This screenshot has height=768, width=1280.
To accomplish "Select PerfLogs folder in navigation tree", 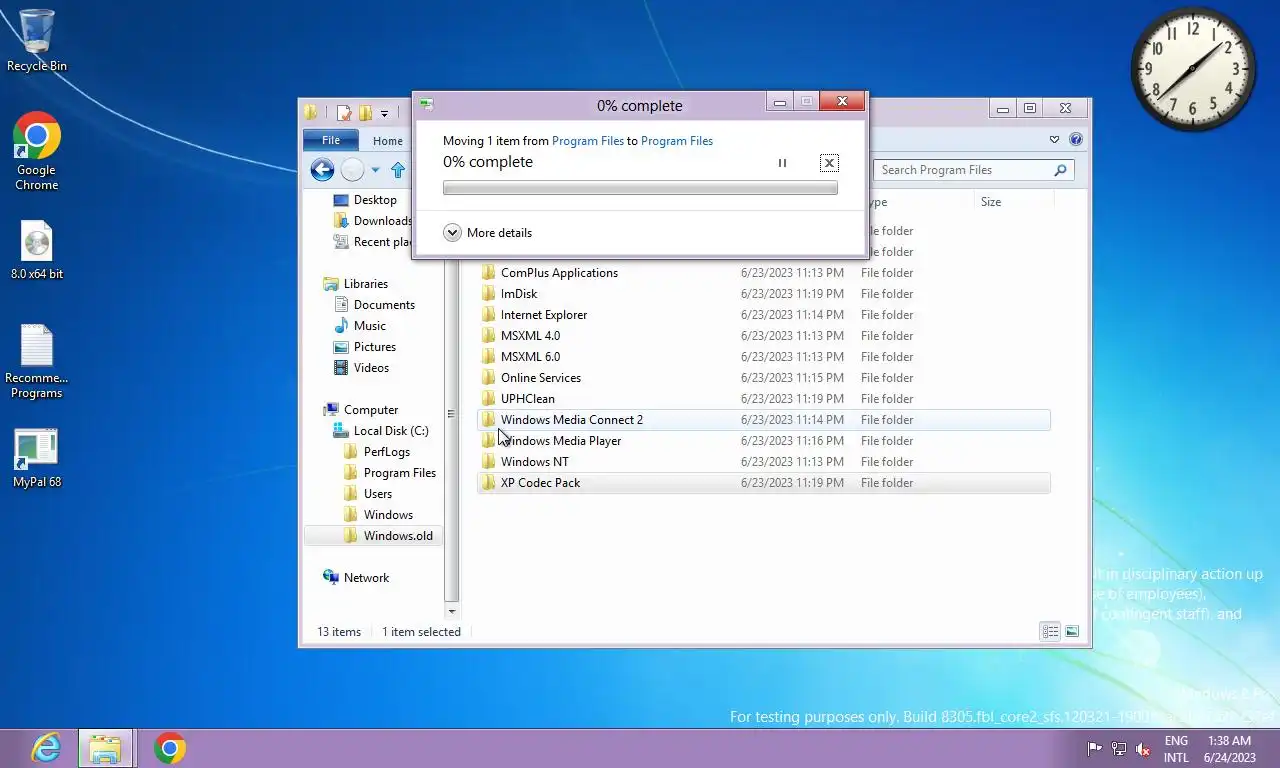I will [377, 452].
